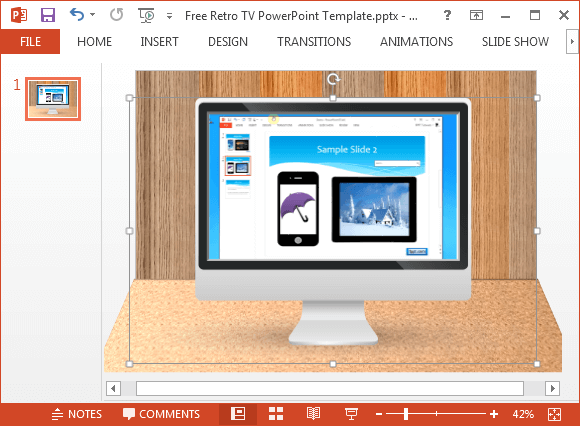
Task: Open zoom dialog via 42% label
Action: pyautogui.click(x=523, y=414)
